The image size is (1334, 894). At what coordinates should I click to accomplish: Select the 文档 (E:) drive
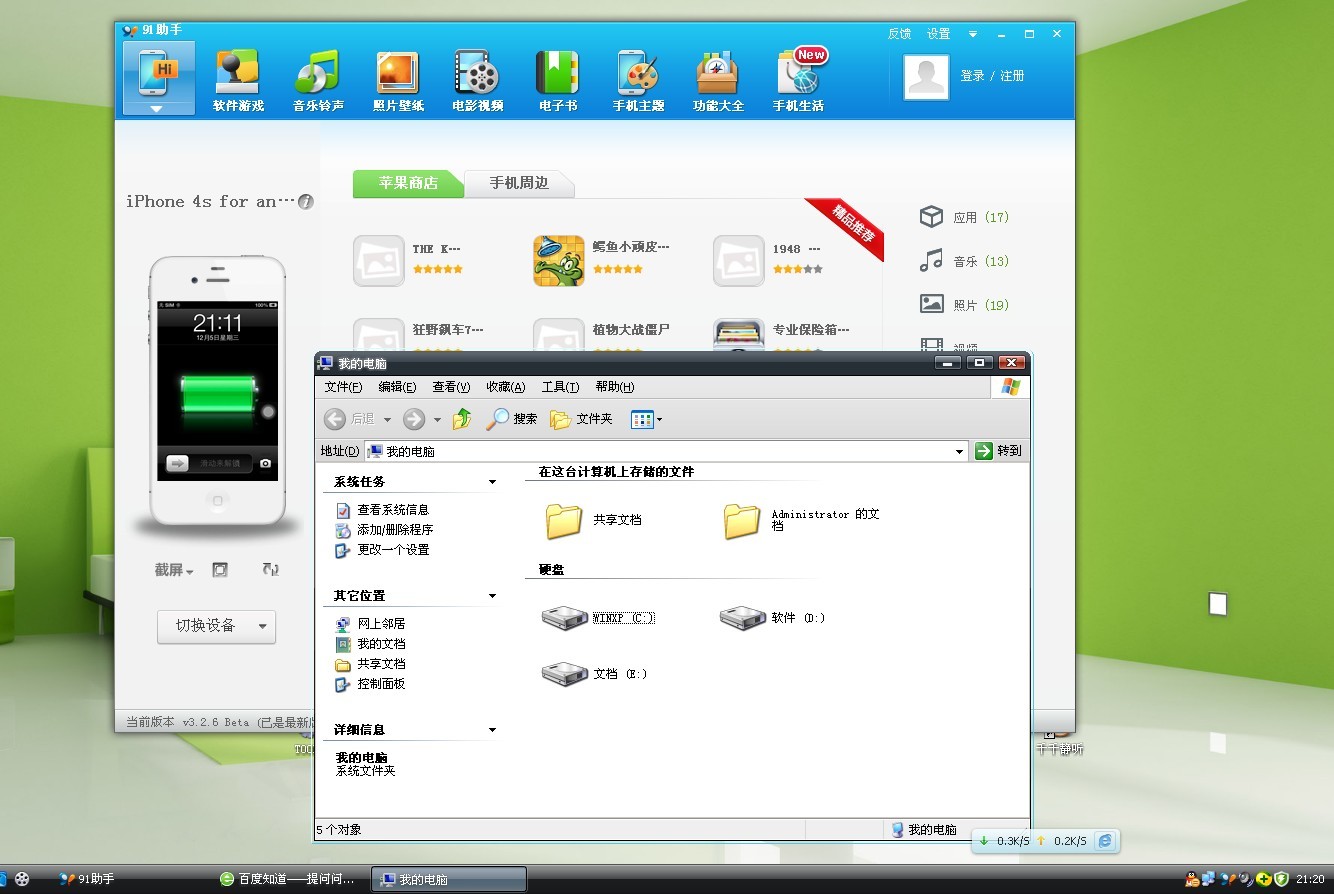(594, 674)
